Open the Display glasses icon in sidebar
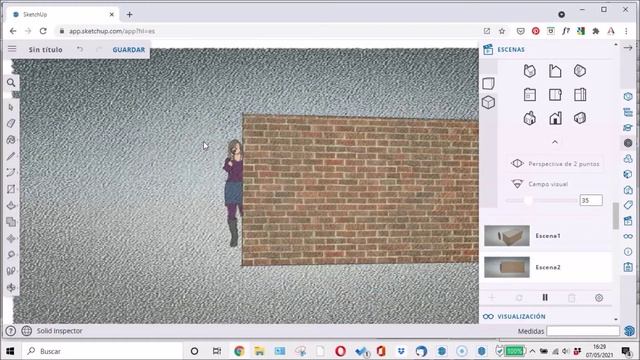This screenshot has width=640, height=360. [628, 236]
